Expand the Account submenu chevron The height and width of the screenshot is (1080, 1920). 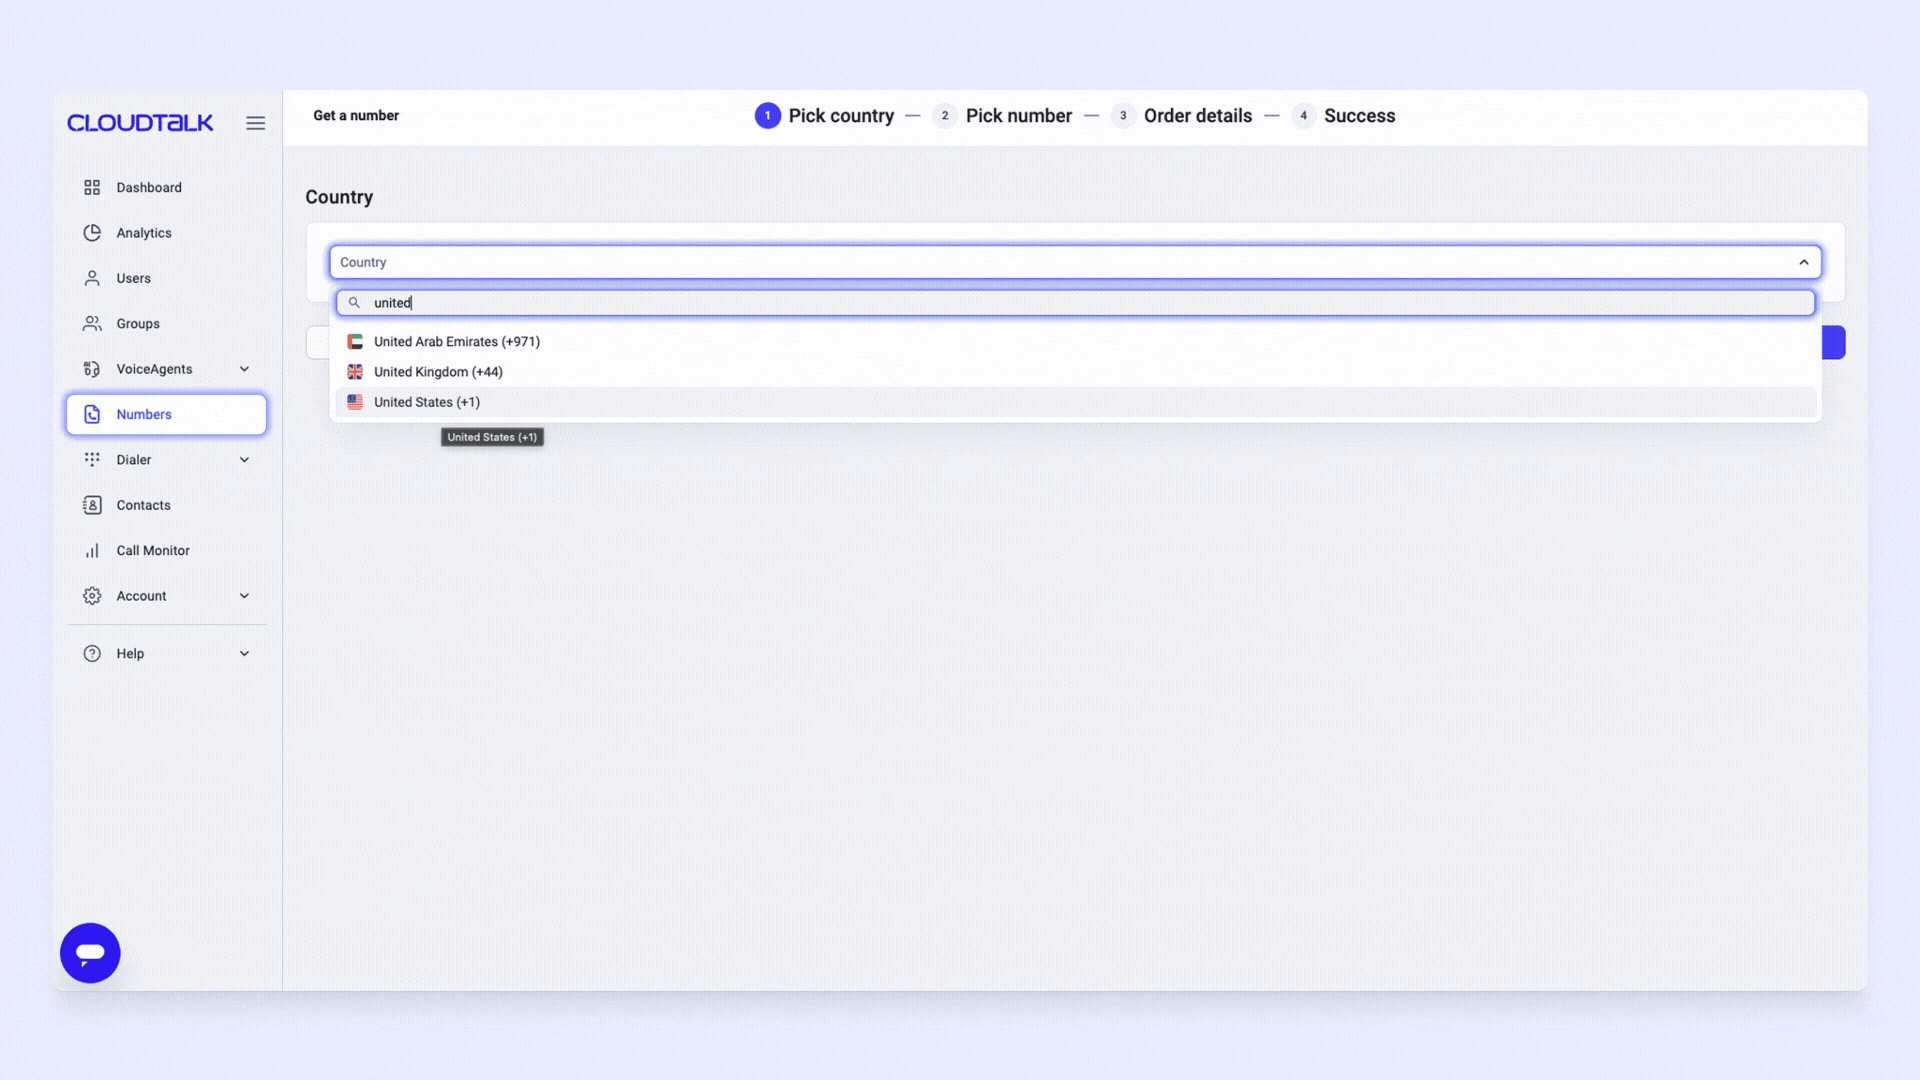244,596
